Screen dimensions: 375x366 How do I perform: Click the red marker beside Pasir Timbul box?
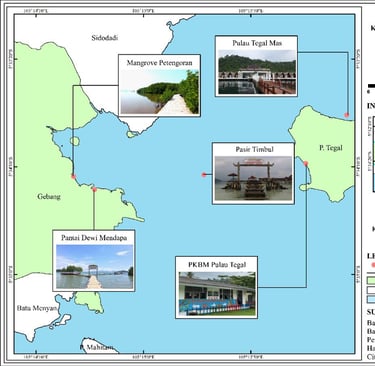pos(204,175)
